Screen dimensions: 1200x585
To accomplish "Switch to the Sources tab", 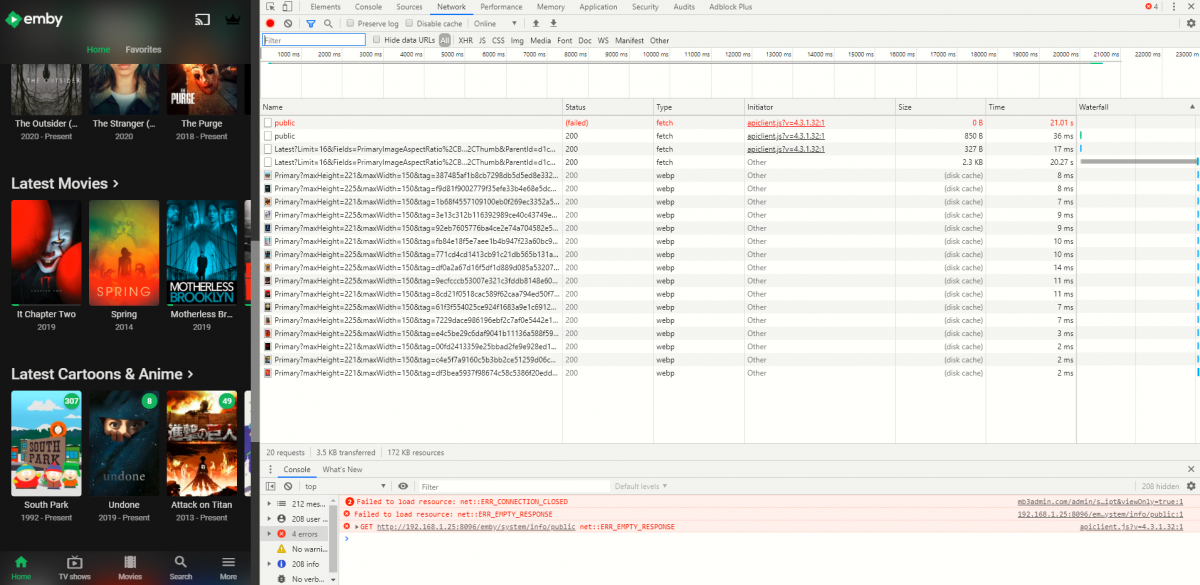I will pyautogui.click(x=409, y=7).
